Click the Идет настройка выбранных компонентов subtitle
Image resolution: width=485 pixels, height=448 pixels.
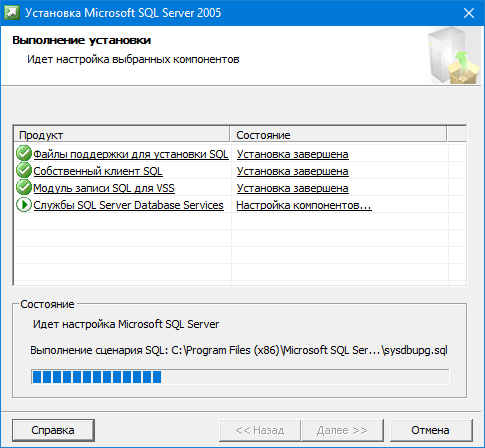133,59
